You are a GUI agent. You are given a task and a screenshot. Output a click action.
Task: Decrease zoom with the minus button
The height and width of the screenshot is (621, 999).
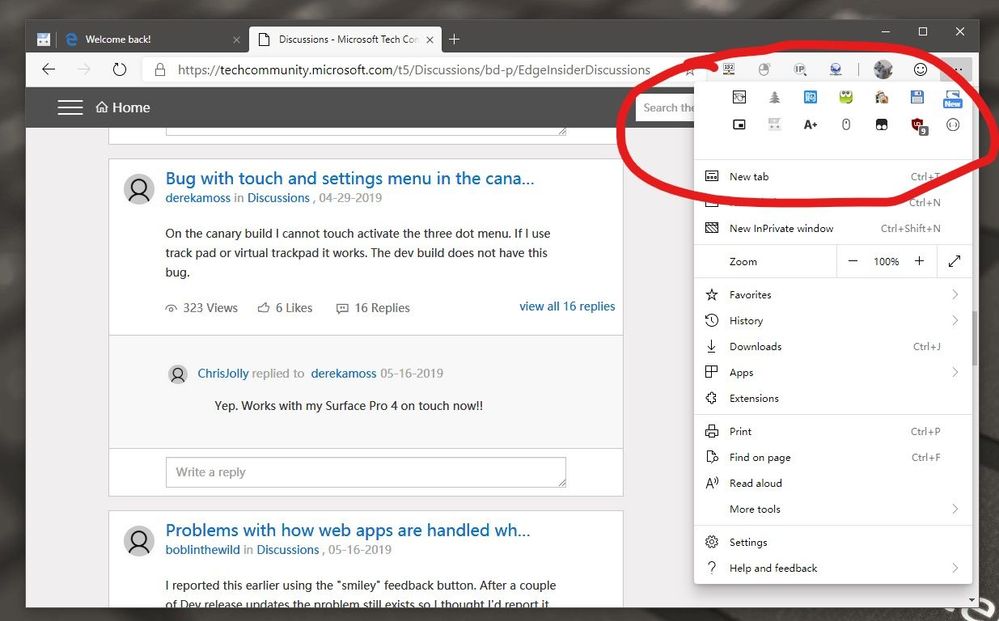tap(853, 261)
